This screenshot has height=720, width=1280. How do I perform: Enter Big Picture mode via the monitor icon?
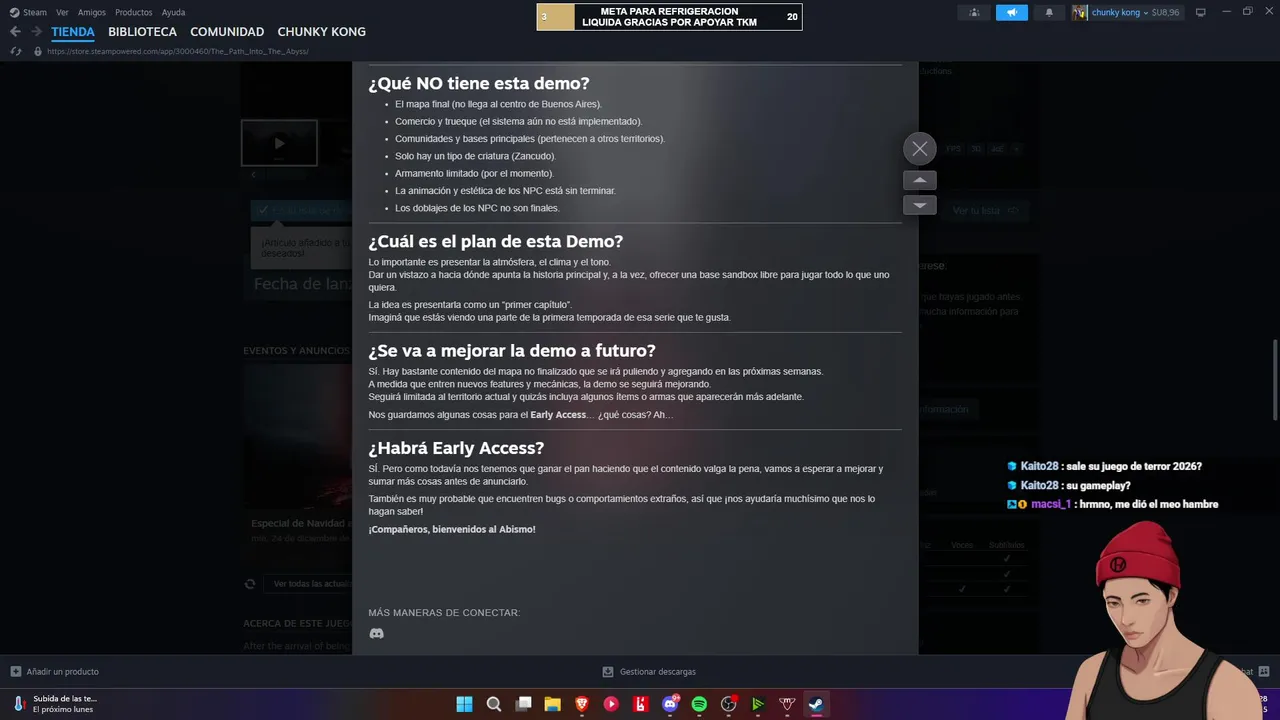[x=1201, y=12]
